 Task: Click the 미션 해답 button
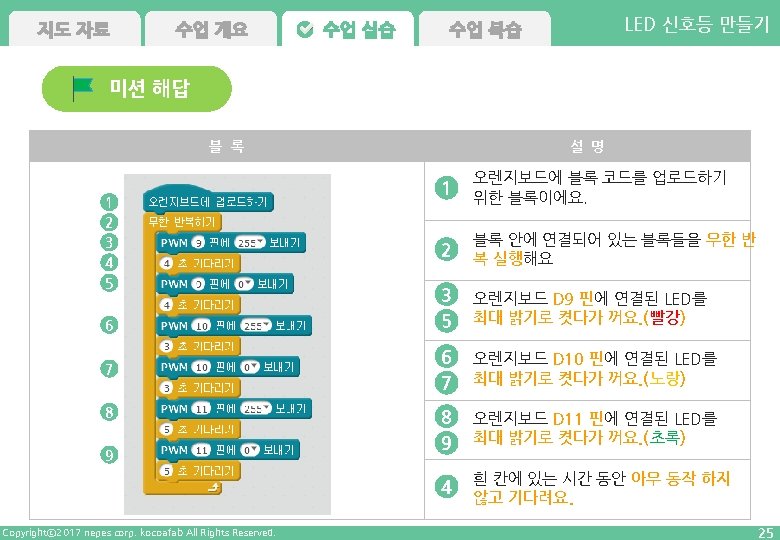click(x=137, y=89)
